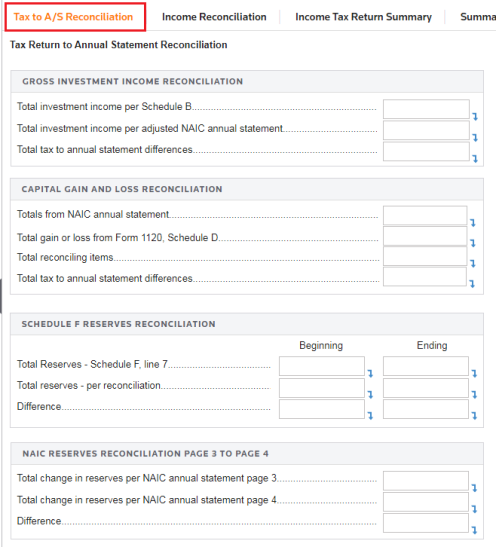
Task: Focus Ending field of Schedule F Difference row
Action: pos(426,409)
